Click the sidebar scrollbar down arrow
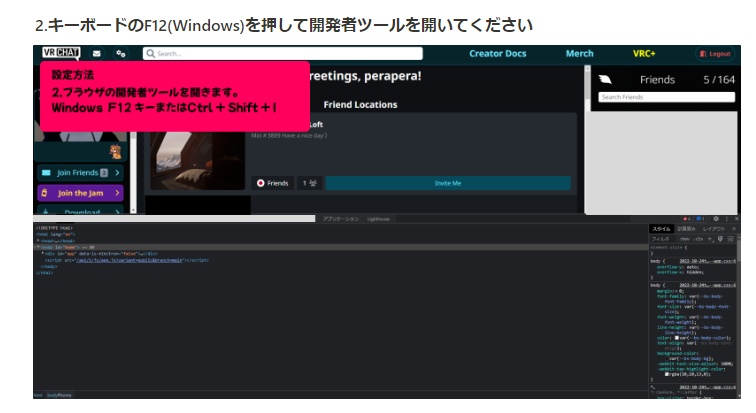756x413 pixels. point(134,211)
